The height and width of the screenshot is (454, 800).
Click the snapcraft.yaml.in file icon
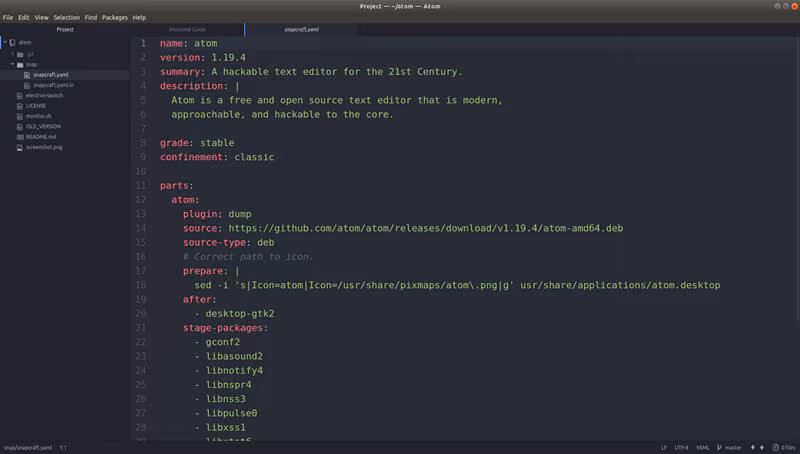(27, 85)
